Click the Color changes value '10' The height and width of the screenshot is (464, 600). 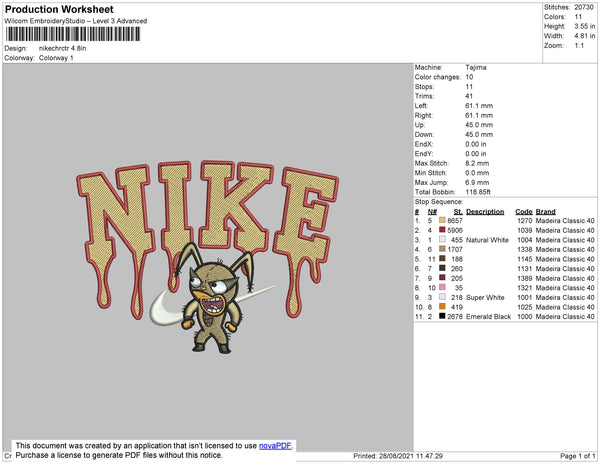(x=469, y=77)
